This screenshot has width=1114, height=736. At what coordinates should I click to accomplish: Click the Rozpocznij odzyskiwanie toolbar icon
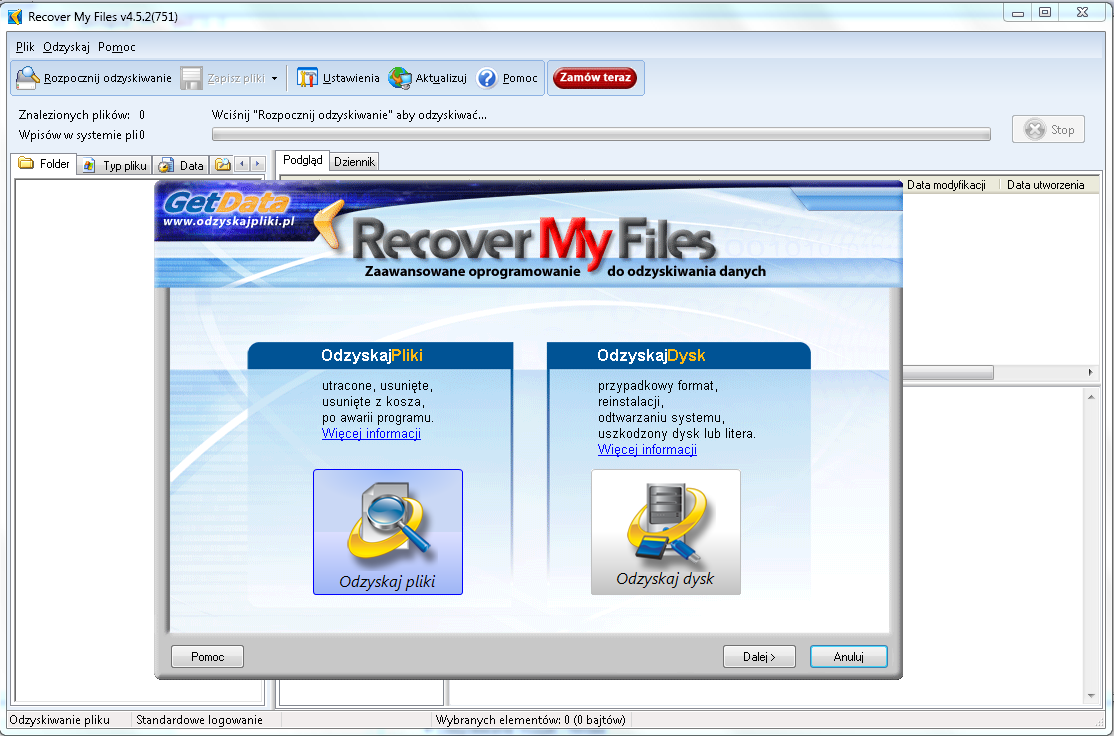pos(28,78)
